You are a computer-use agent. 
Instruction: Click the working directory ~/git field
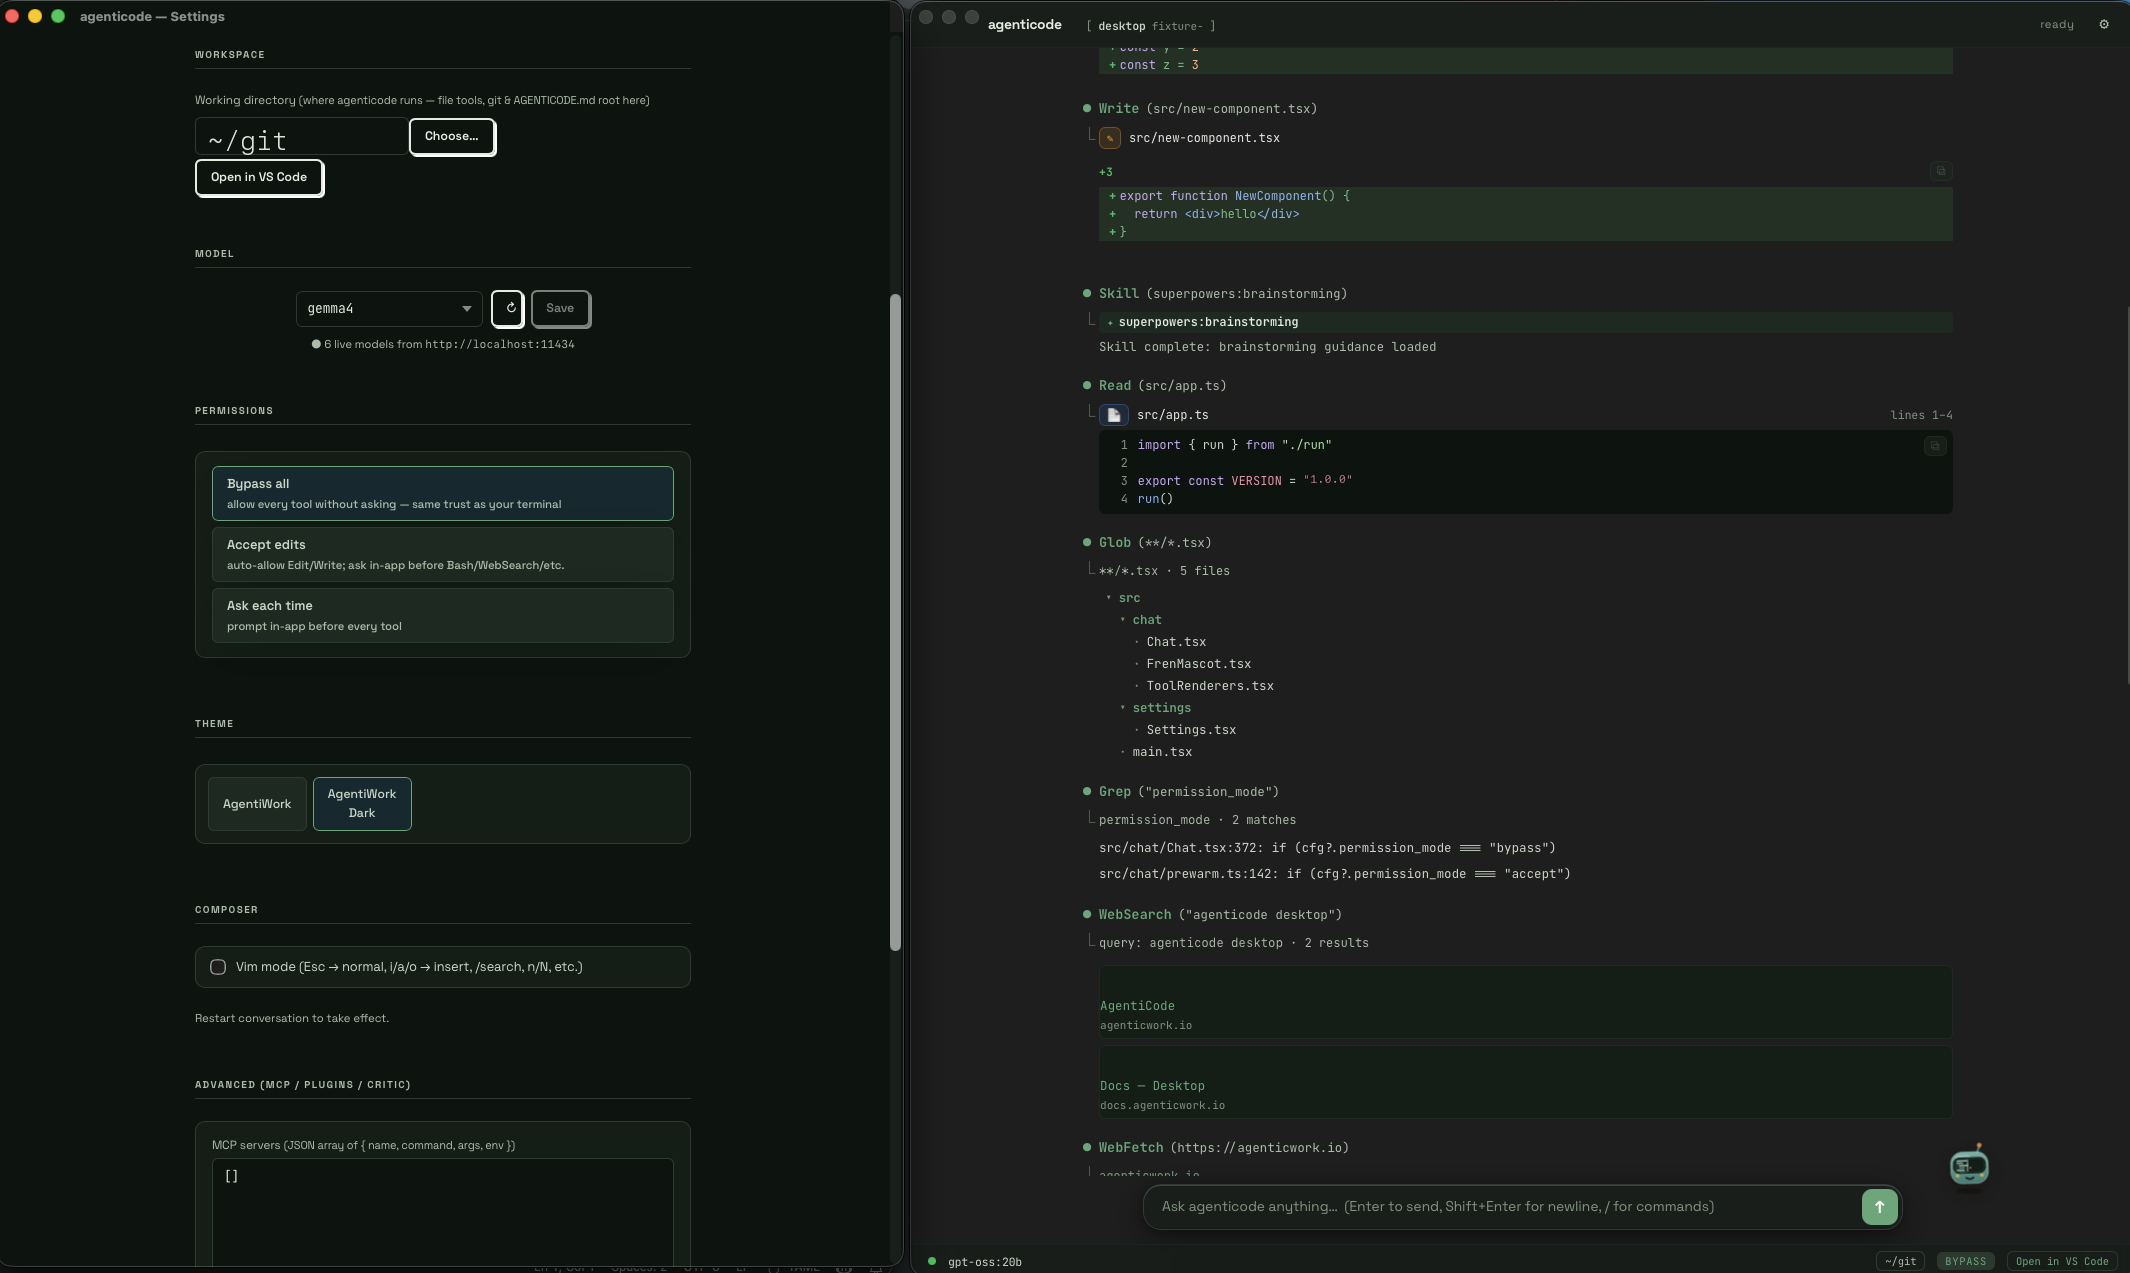point(301,137)
